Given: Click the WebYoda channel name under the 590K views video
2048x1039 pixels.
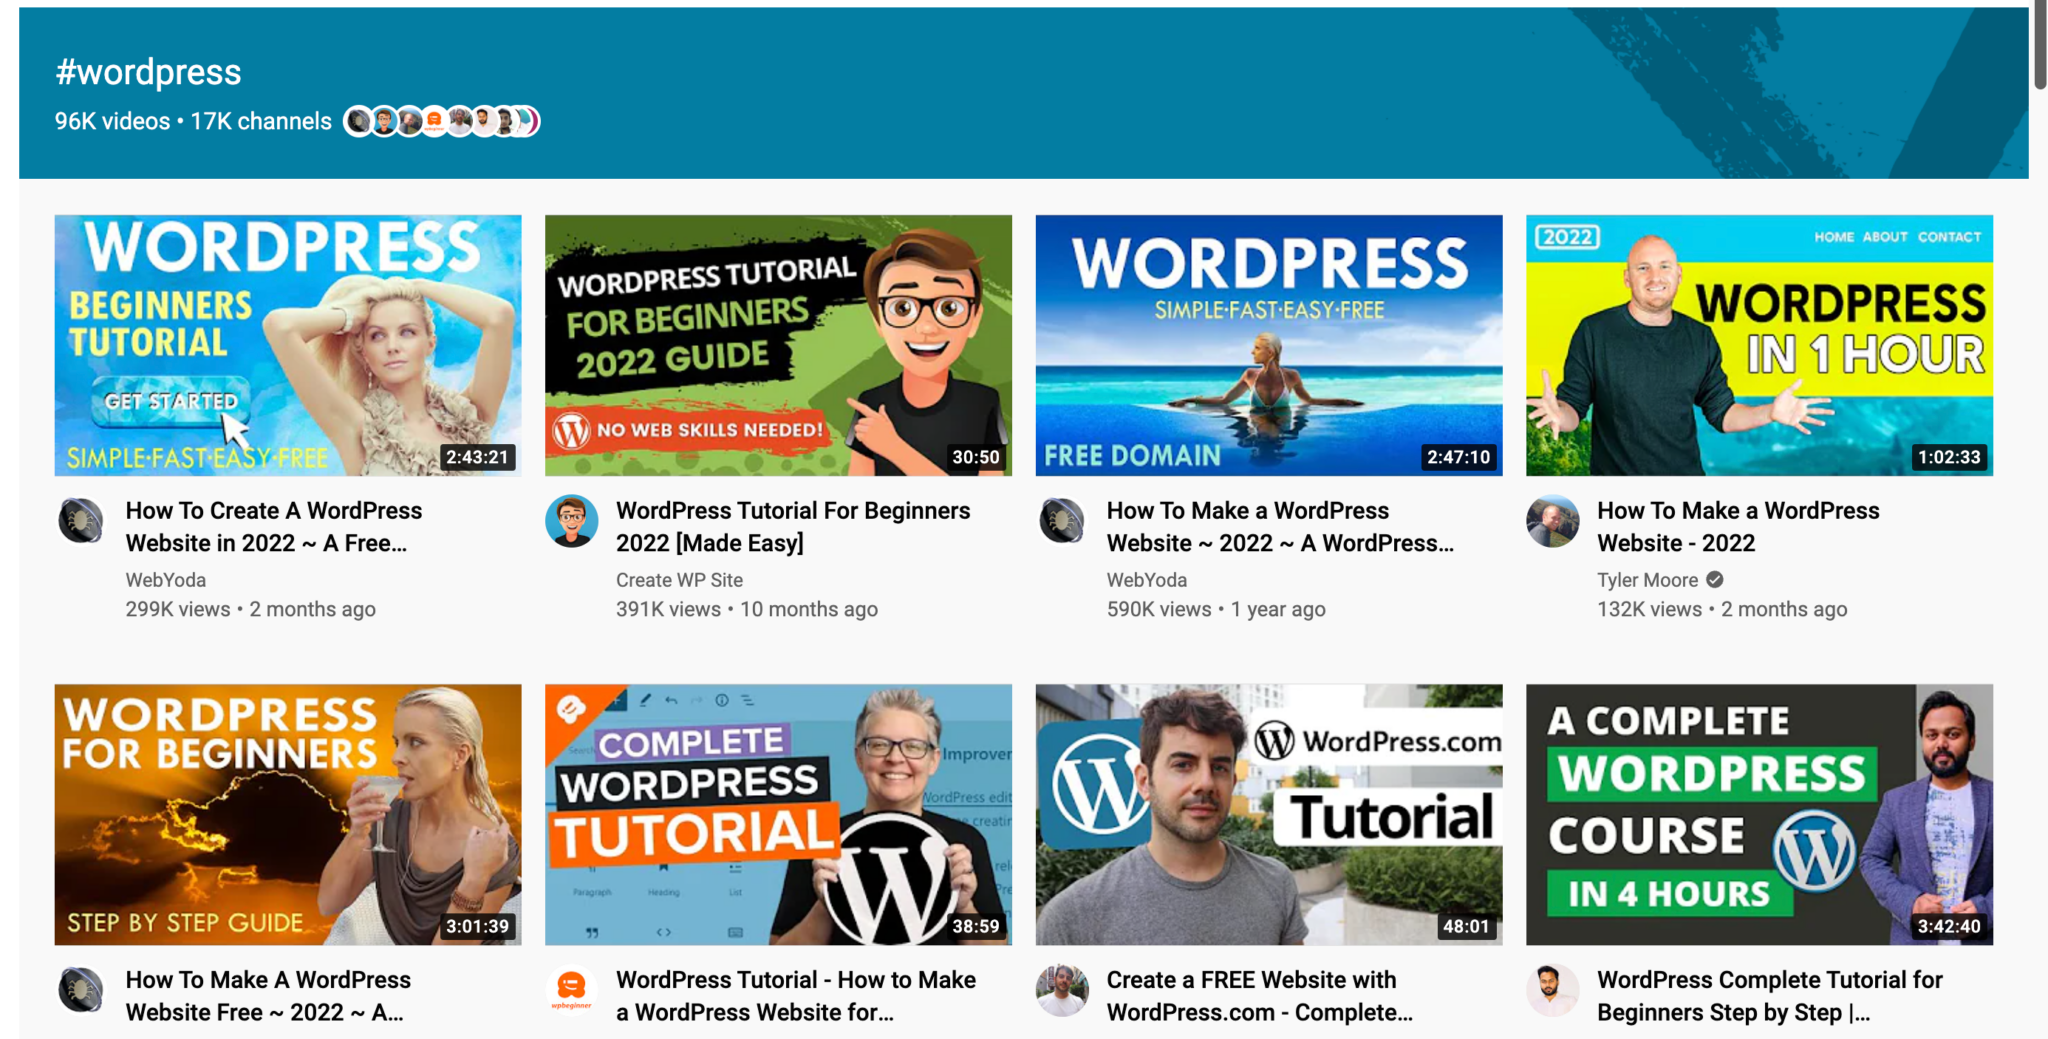Looking at the screenshot, I should pyautogui.click(x=1147, y=580).
